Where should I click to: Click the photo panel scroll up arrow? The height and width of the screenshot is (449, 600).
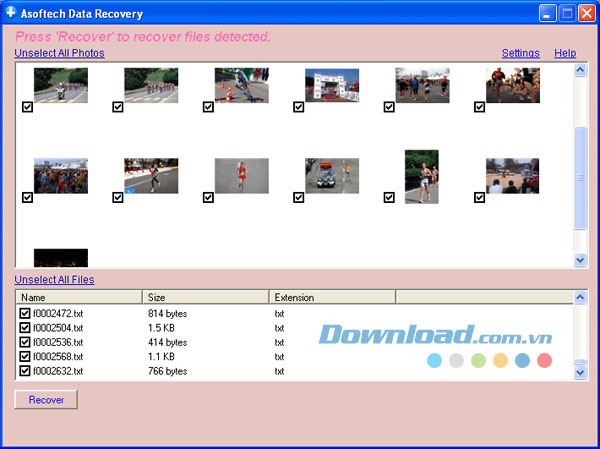tap(580, 70)
